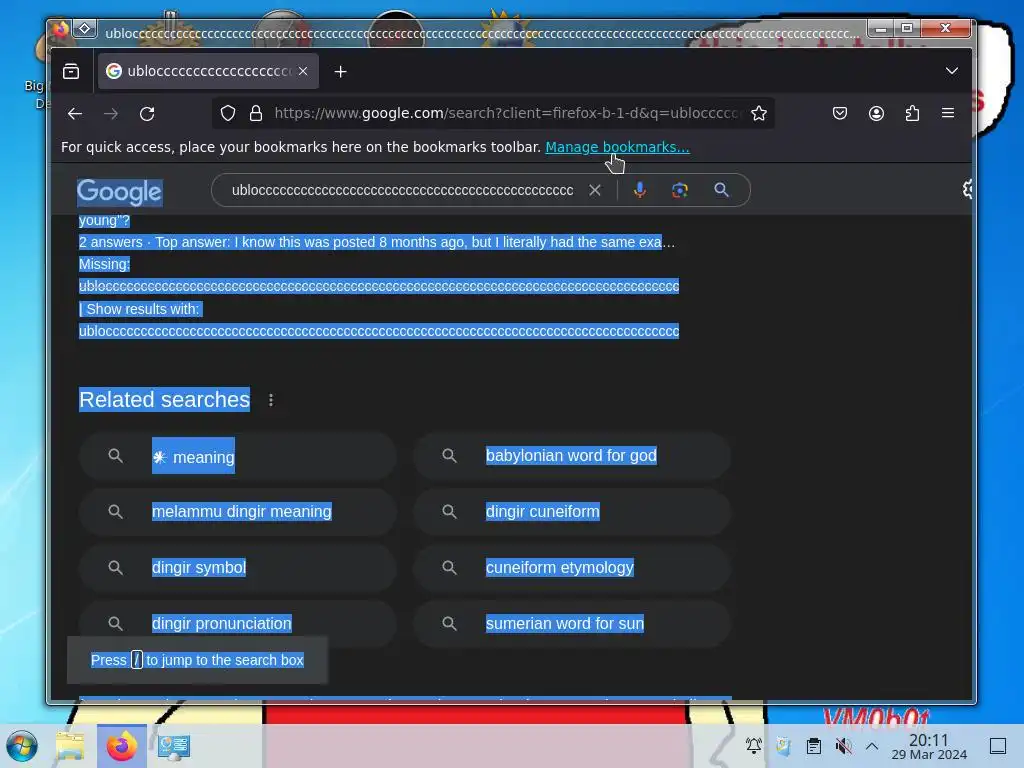Start voice search with the microphone icon
The image size is (1024, 768).
click(x=640, y=190)
